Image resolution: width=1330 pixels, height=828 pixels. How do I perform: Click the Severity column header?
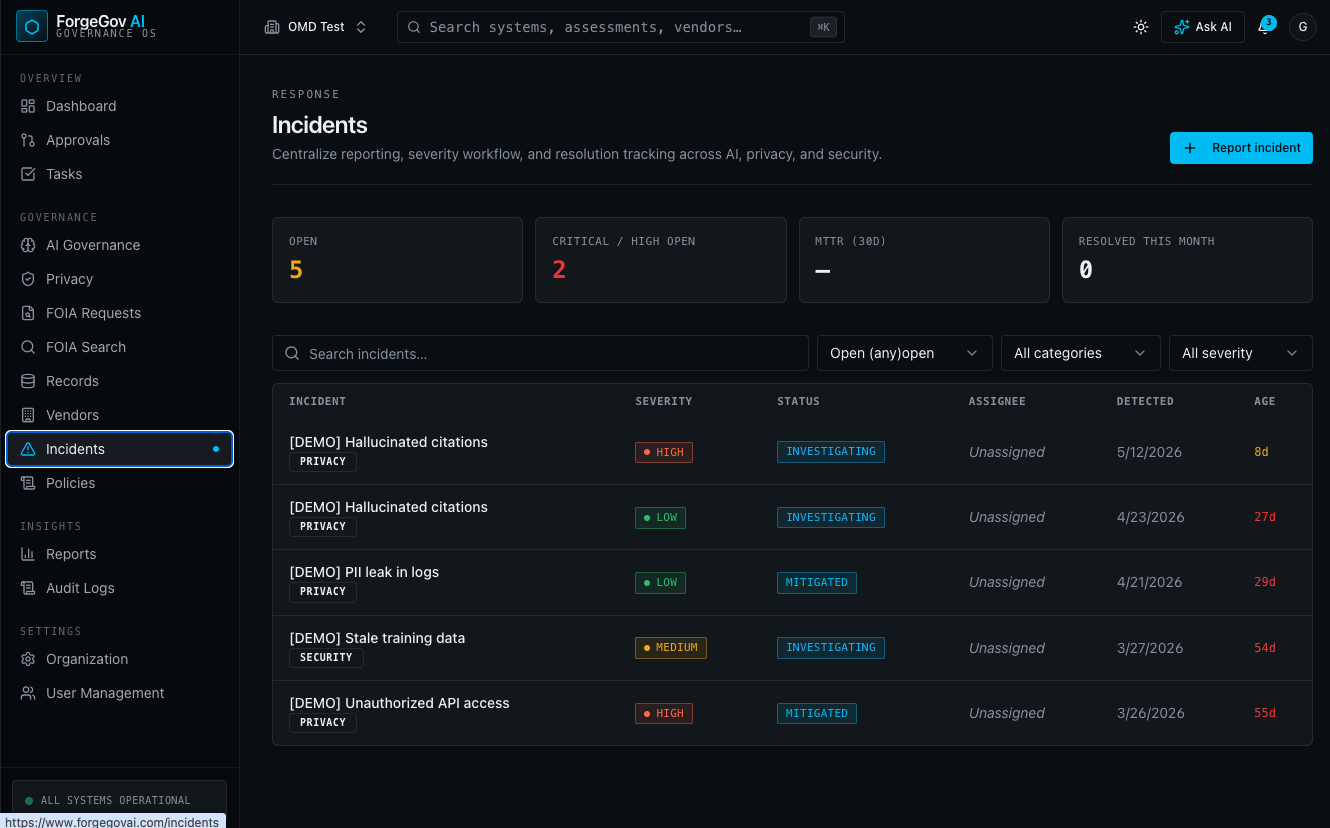point(664,401)
